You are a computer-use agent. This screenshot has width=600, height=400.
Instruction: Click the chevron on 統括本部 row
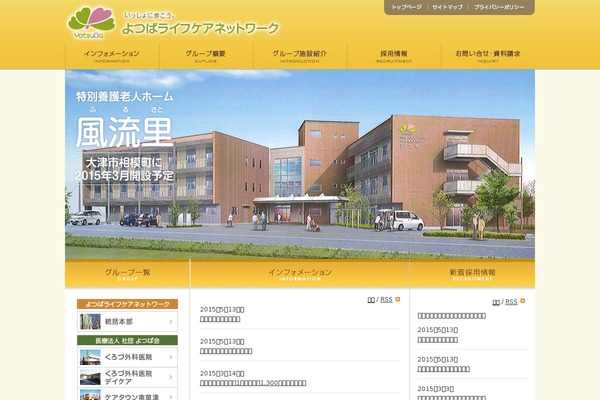point(171,322)
